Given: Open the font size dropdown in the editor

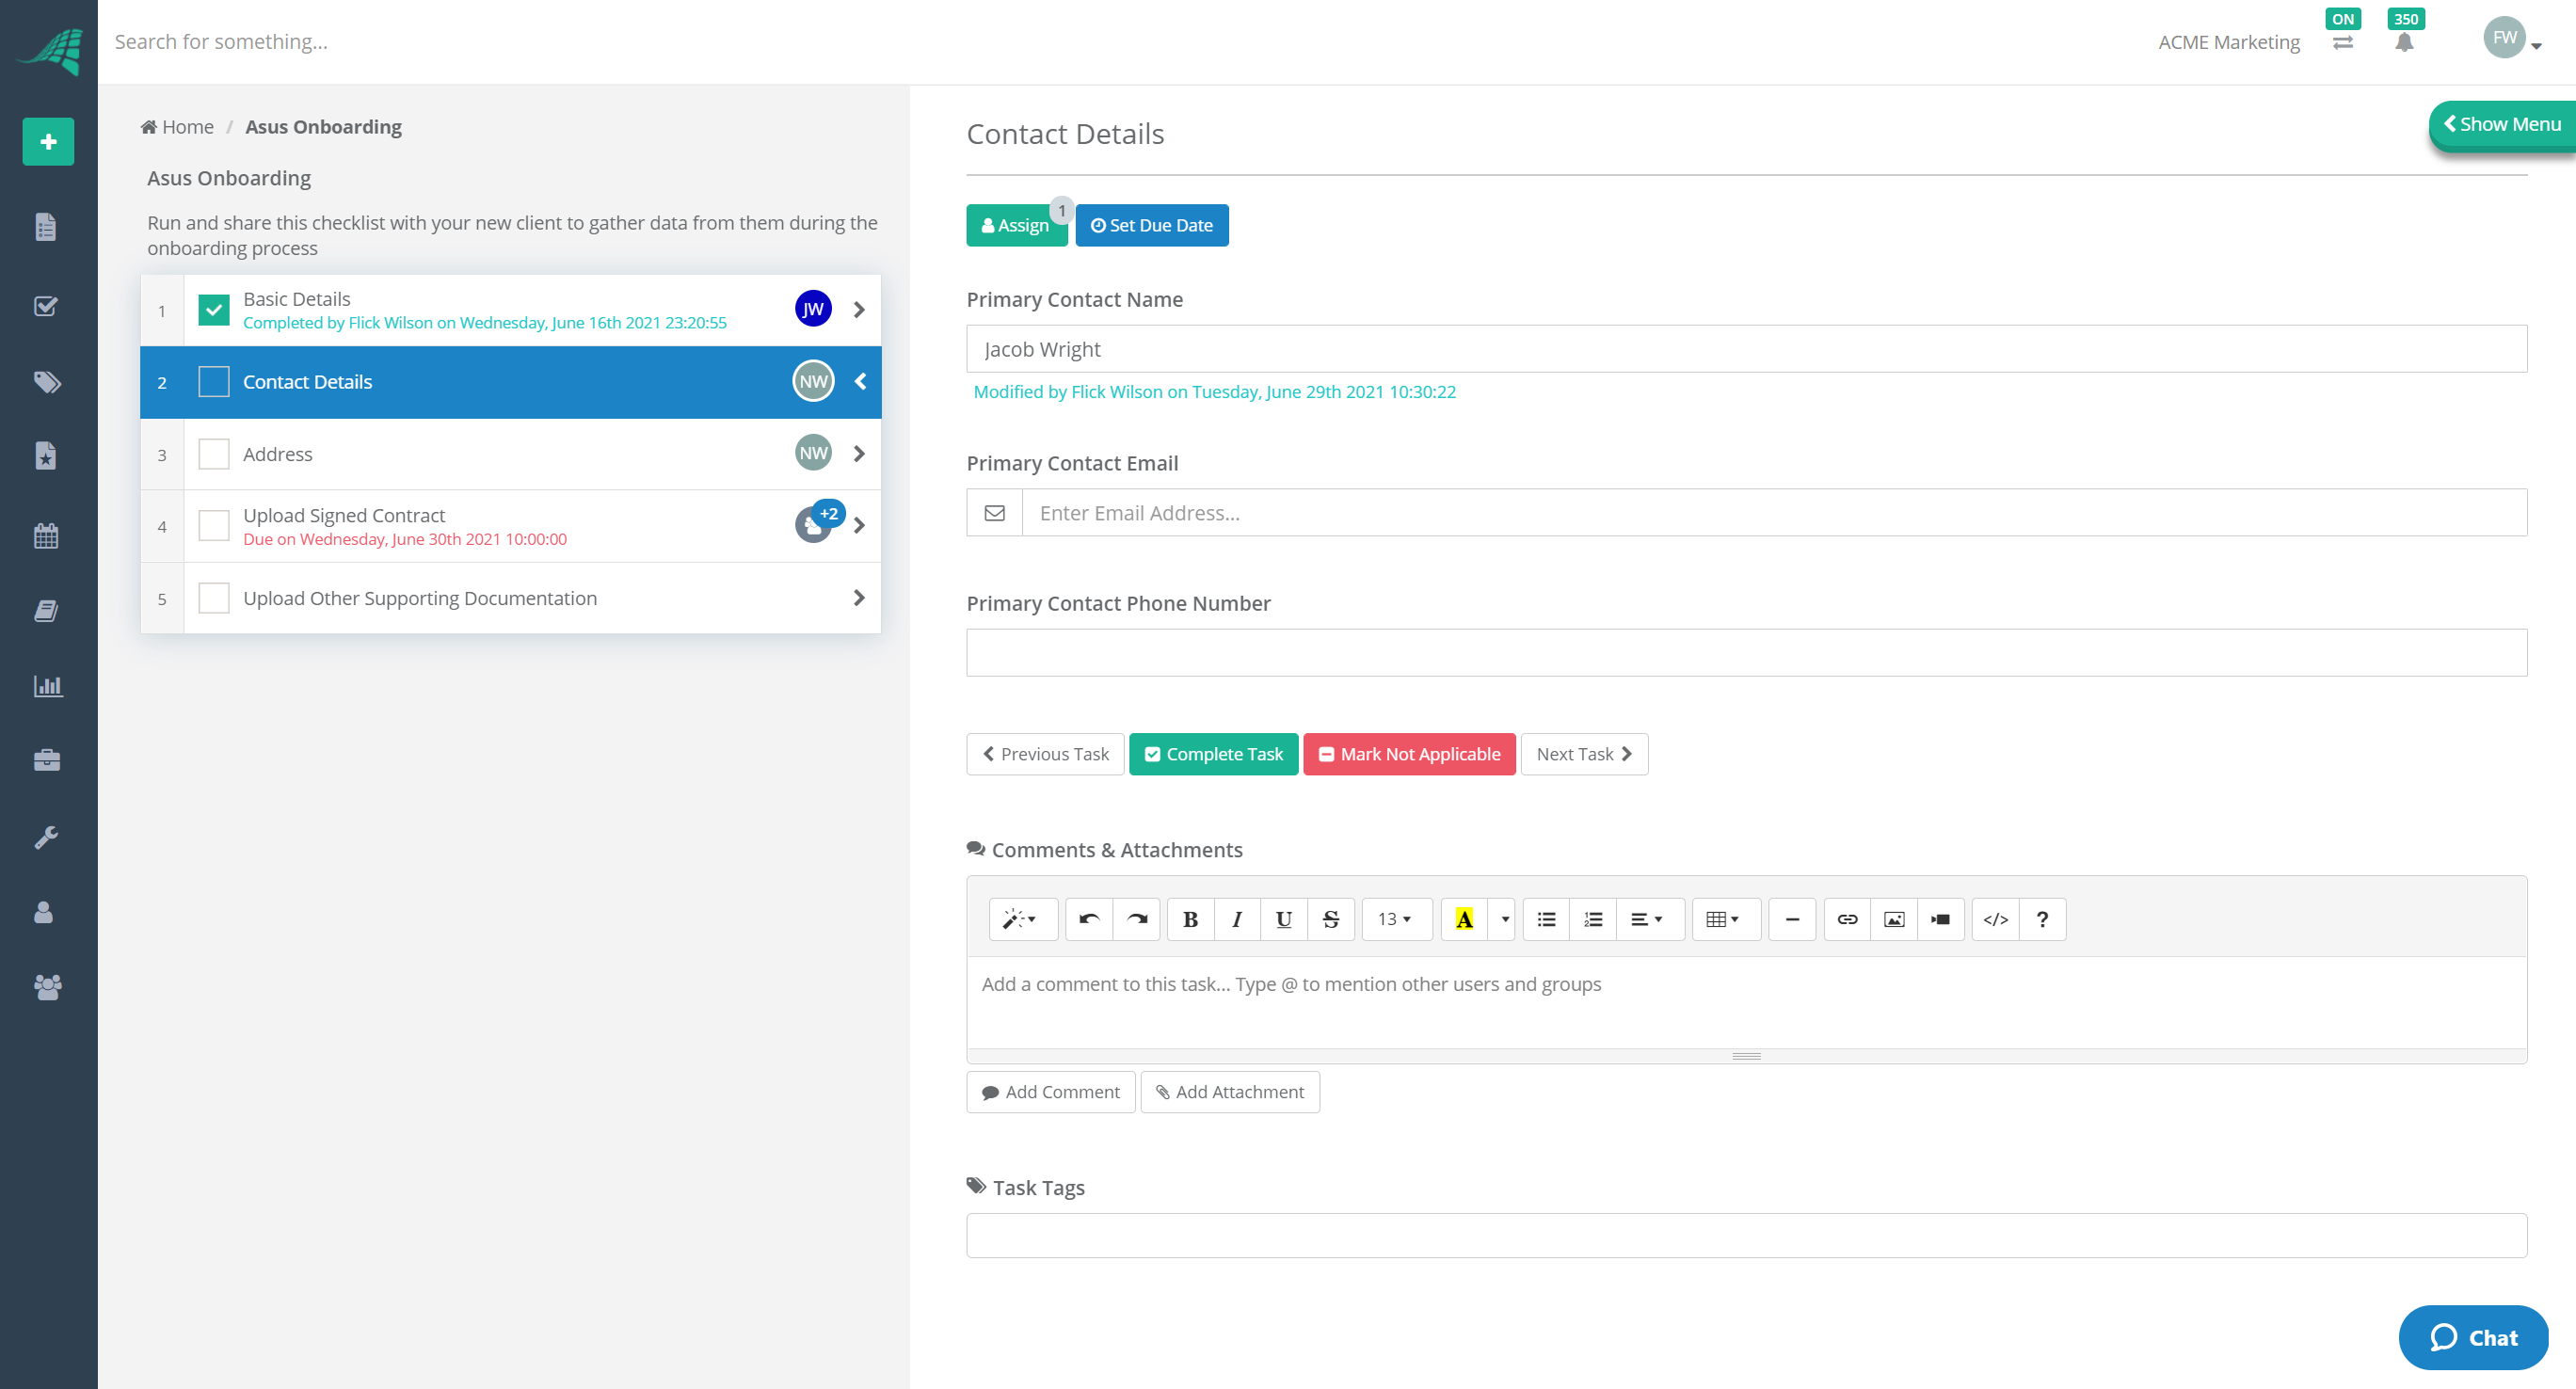Looking at the screenshot, I should [x=1396, y=919].
